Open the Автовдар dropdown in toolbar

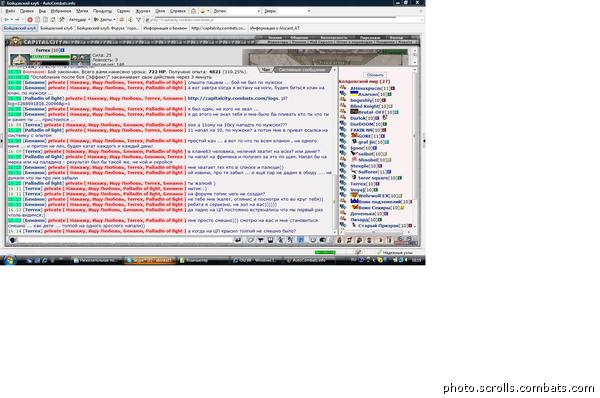[x=80, y=20]
